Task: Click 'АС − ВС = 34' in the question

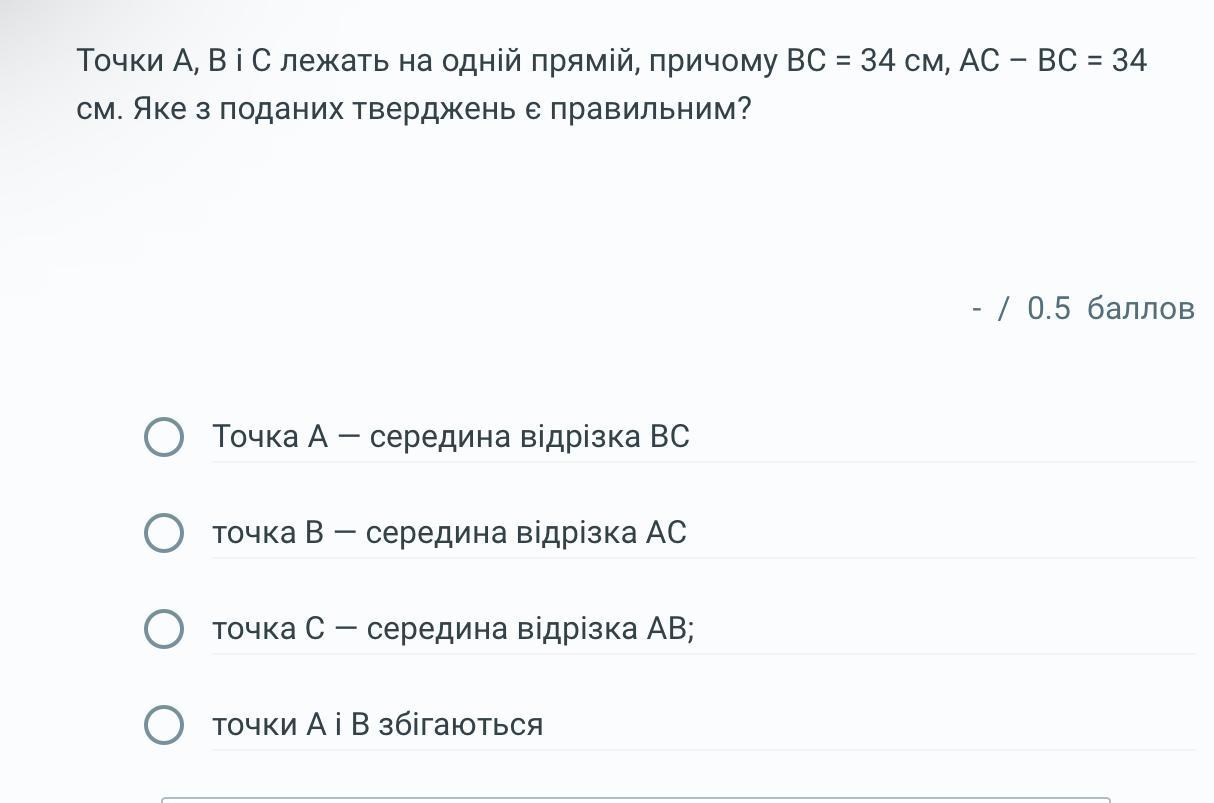Action: click(x=1053, y=61)
